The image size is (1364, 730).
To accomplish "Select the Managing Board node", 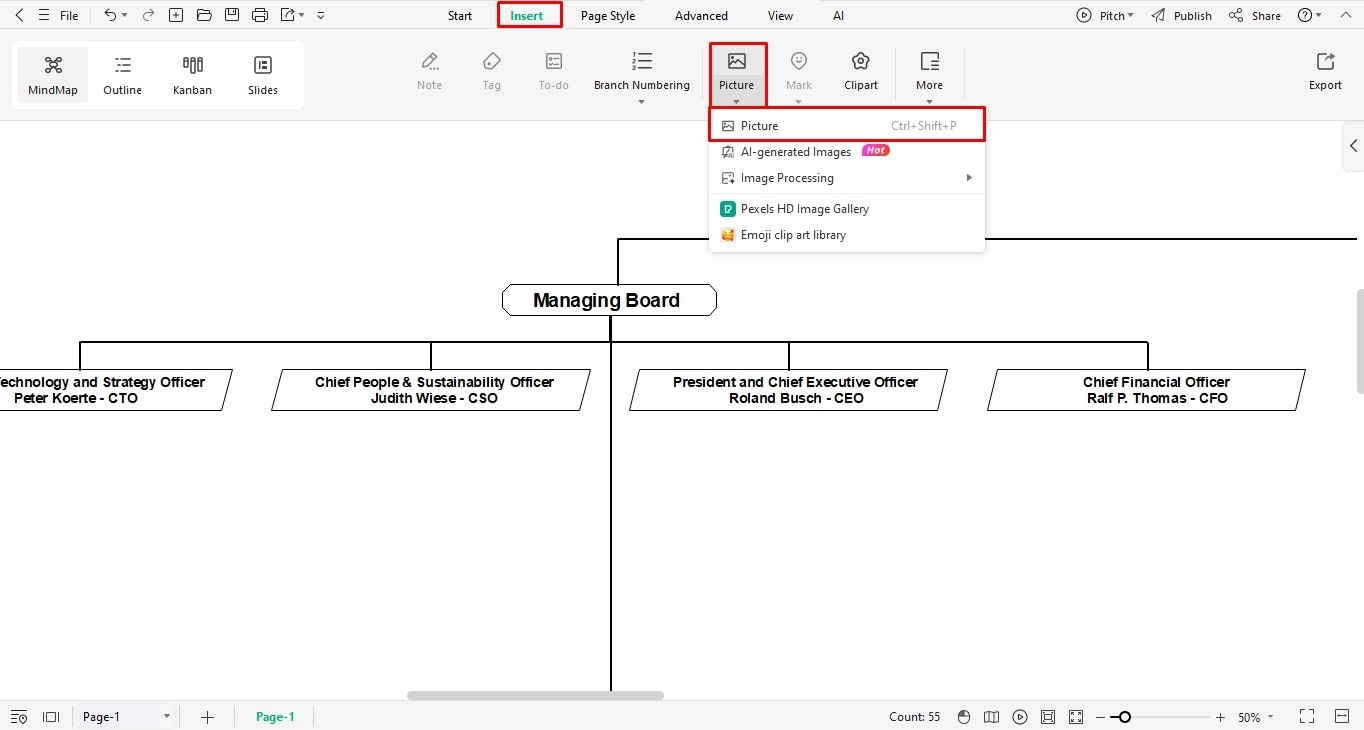I will coord(609,300).
